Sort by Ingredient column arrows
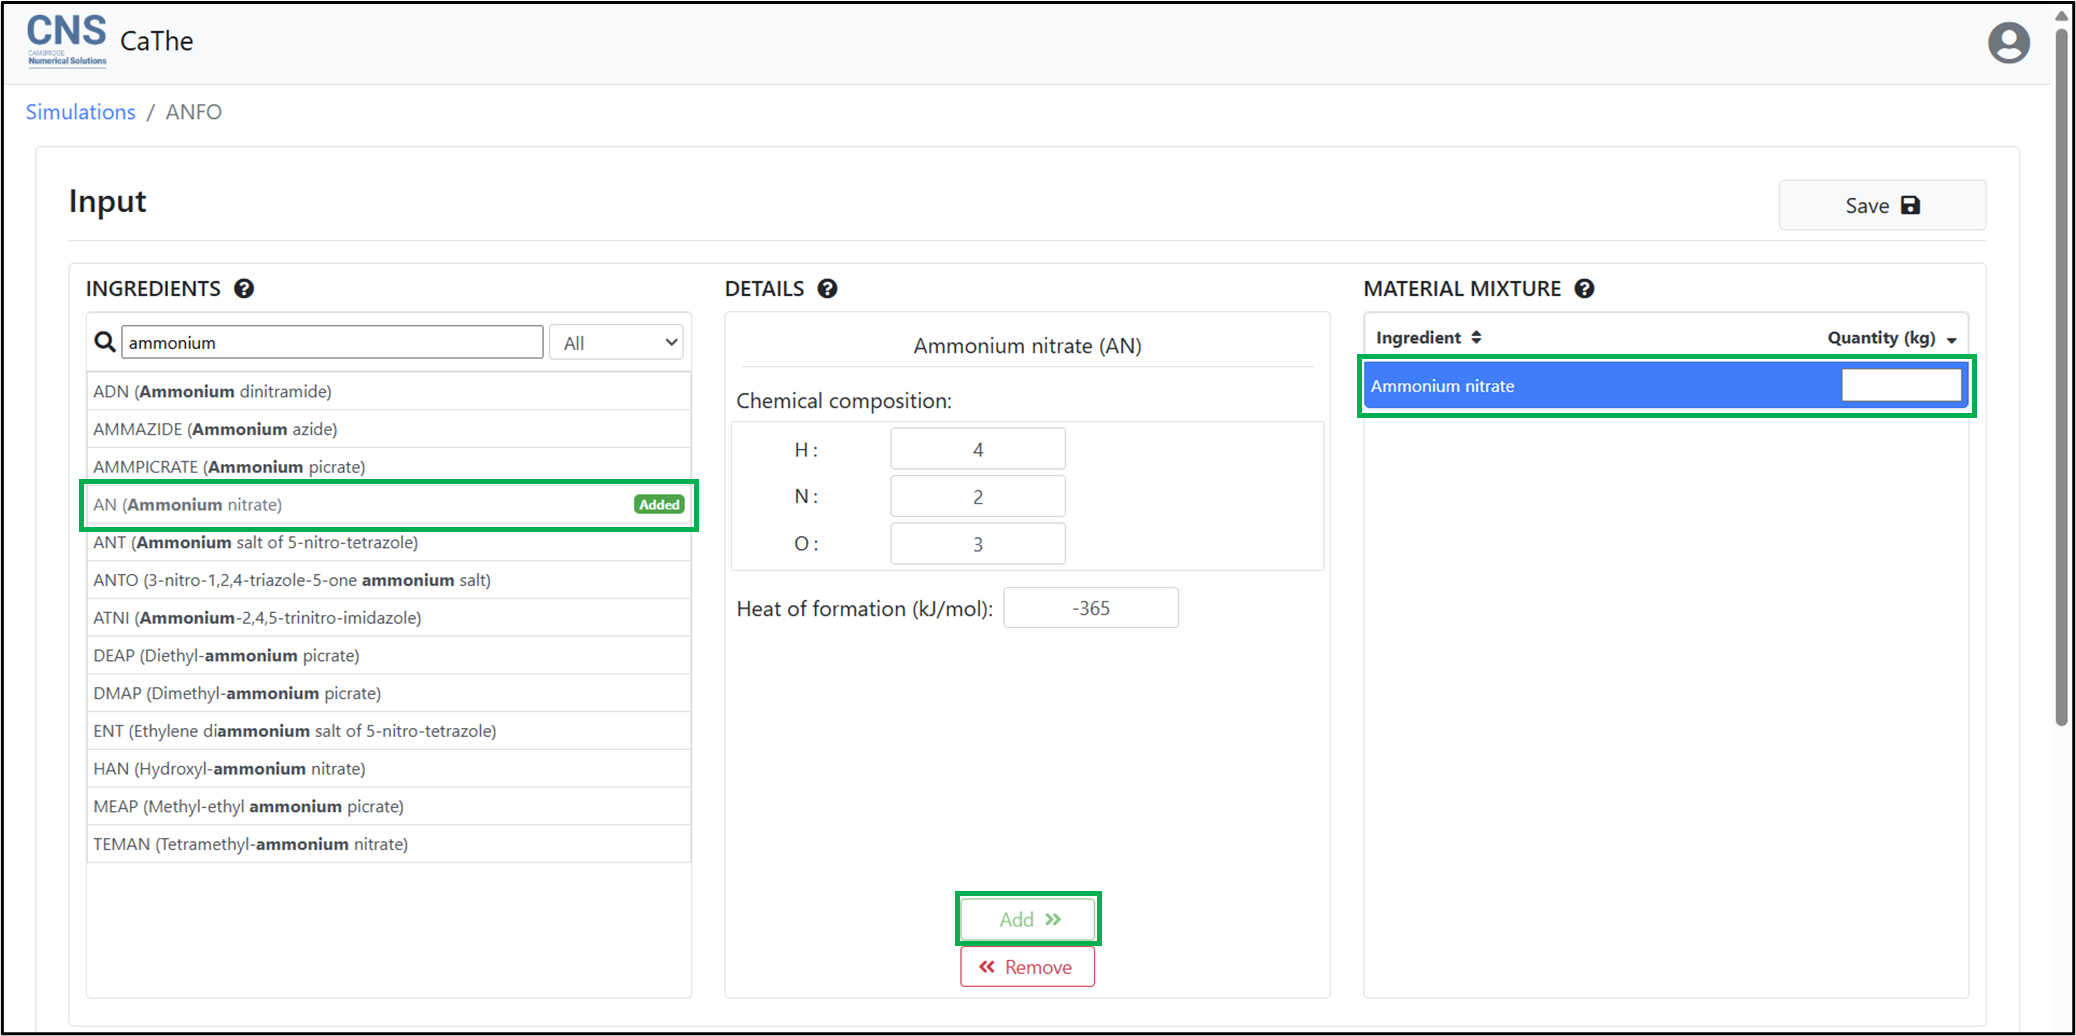 [x=1476, y=338]
